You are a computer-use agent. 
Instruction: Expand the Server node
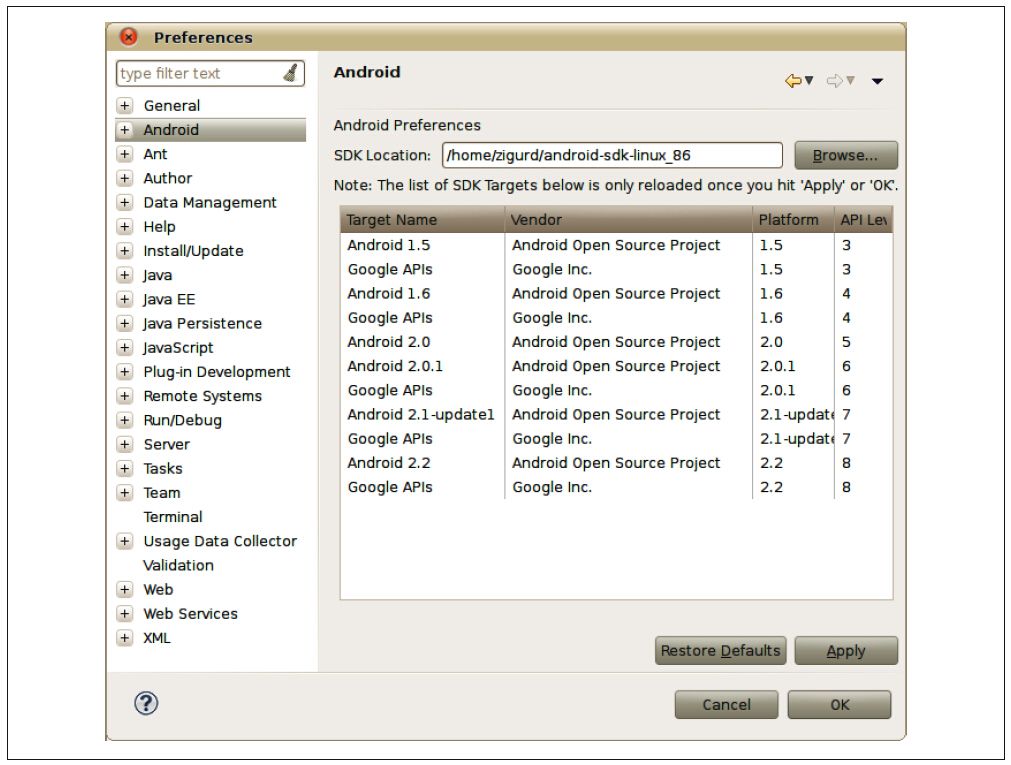point(125,444)
